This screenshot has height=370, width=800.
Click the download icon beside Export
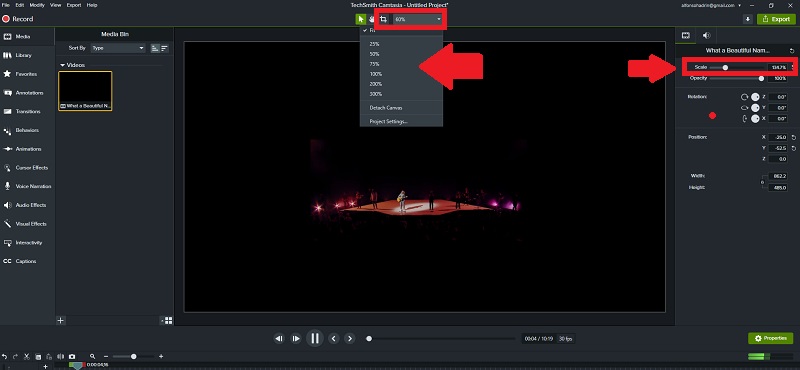coord(747,19)
